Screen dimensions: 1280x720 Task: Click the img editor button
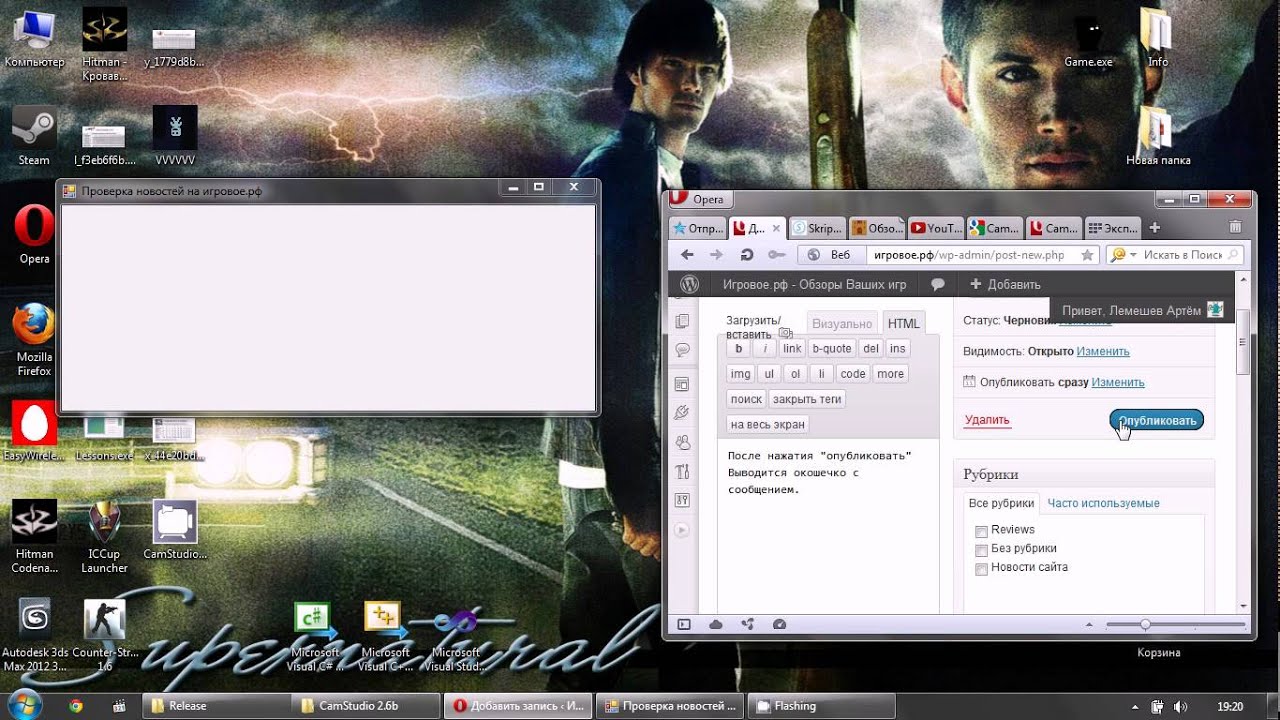point(741,374)
